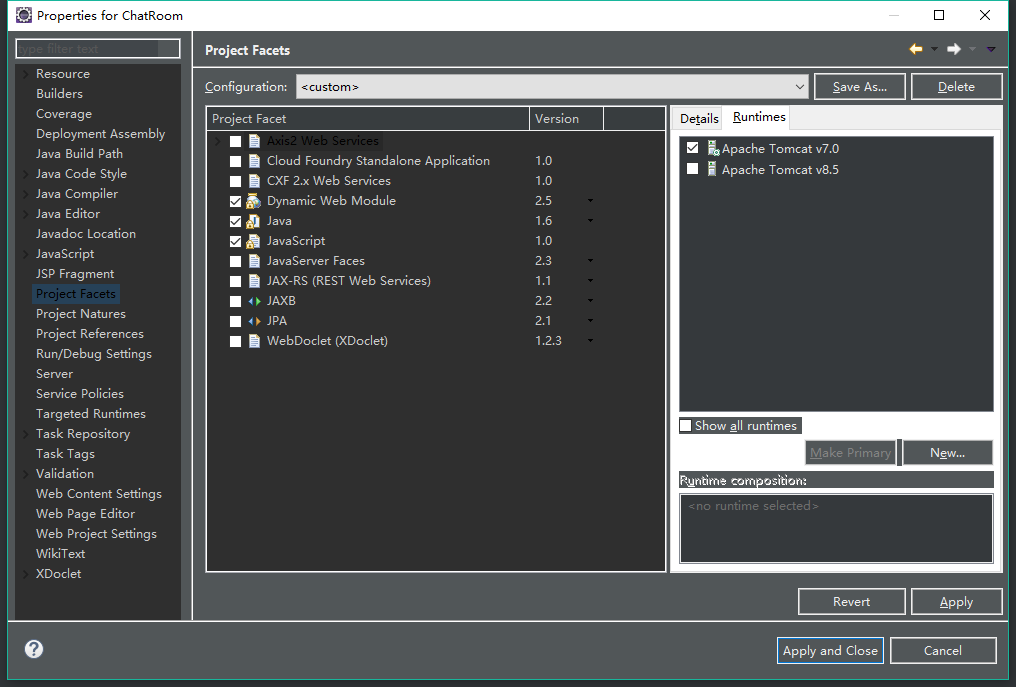Click the Apache Tomcat v7.0 server icon

point(713,148)
